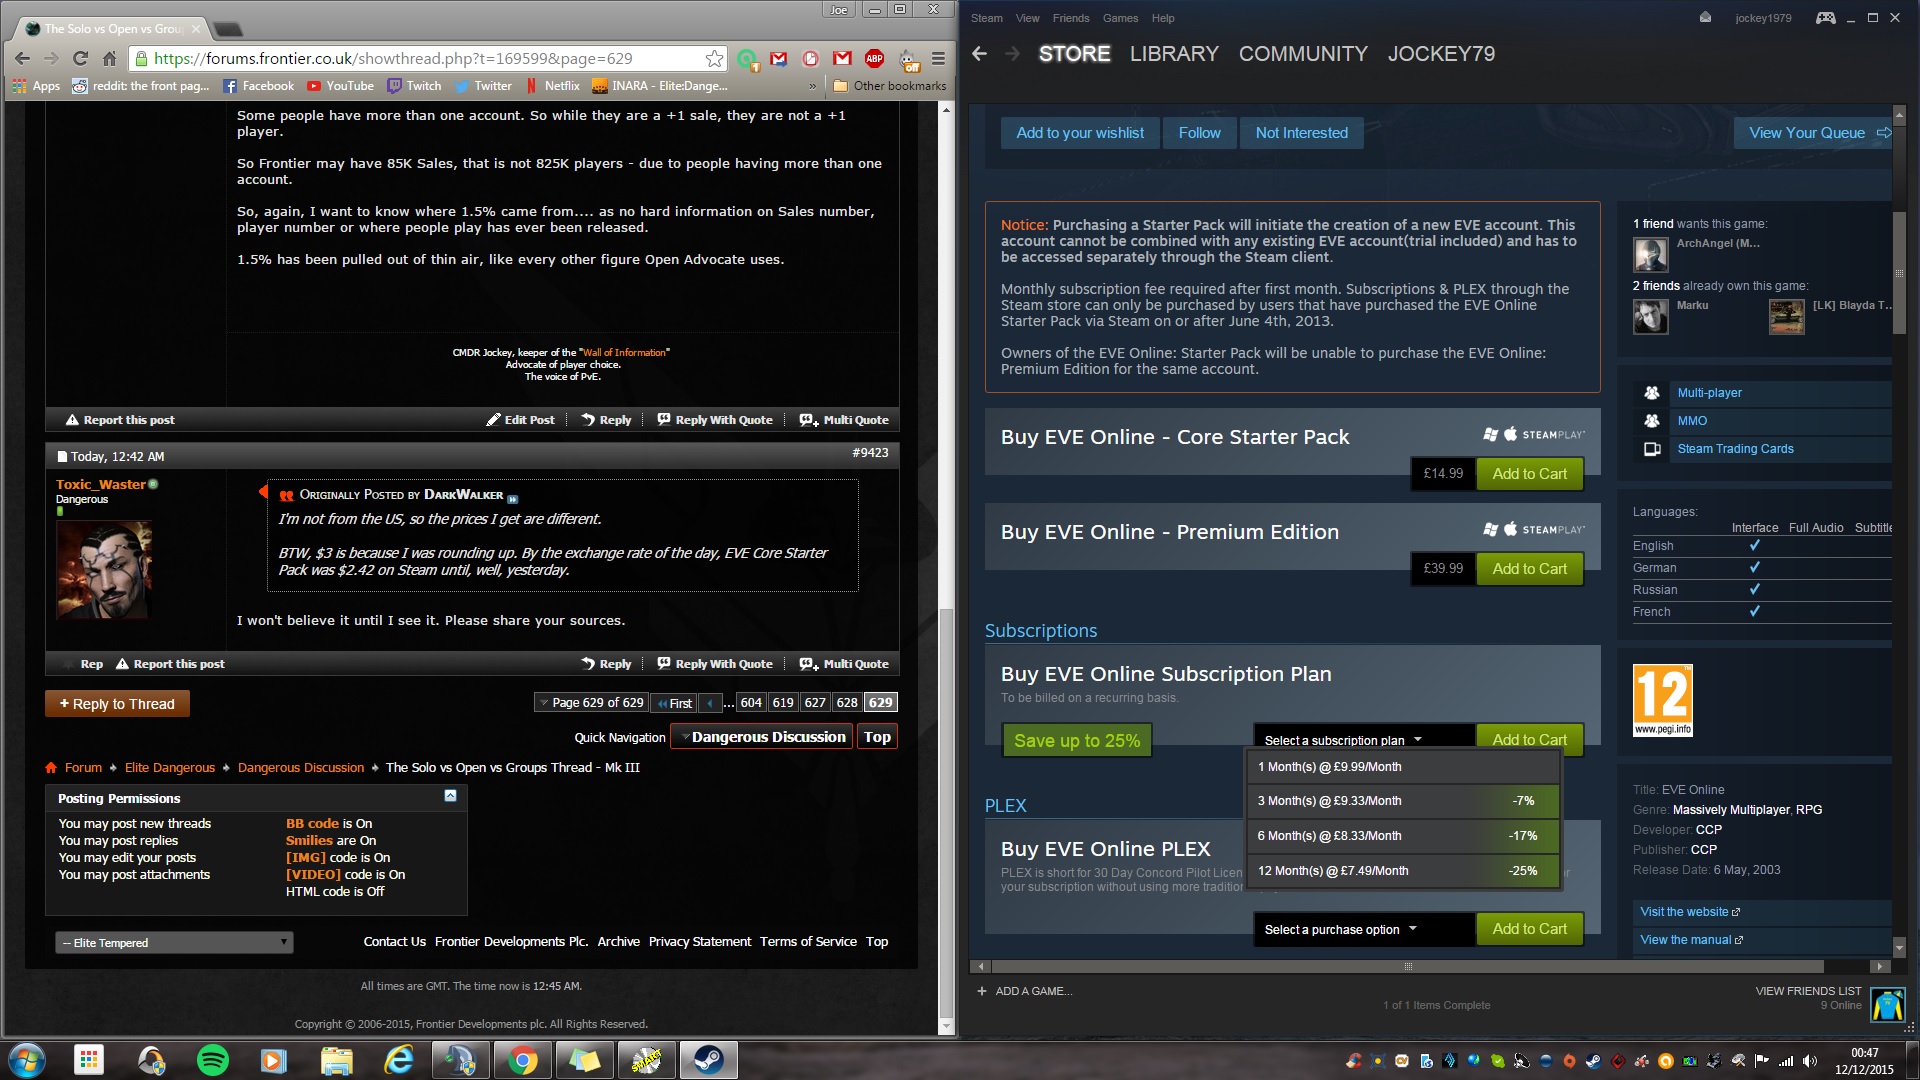Add Core Starter Pack to cart

point(1529,474)
